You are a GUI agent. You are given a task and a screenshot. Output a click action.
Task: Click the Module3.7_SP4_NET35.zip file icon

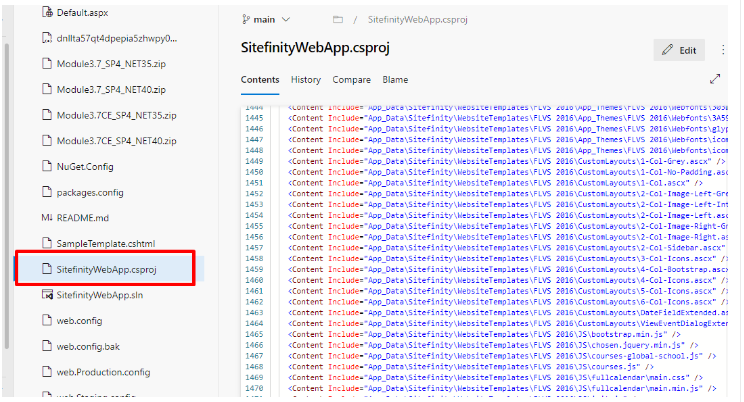(47, 63)
